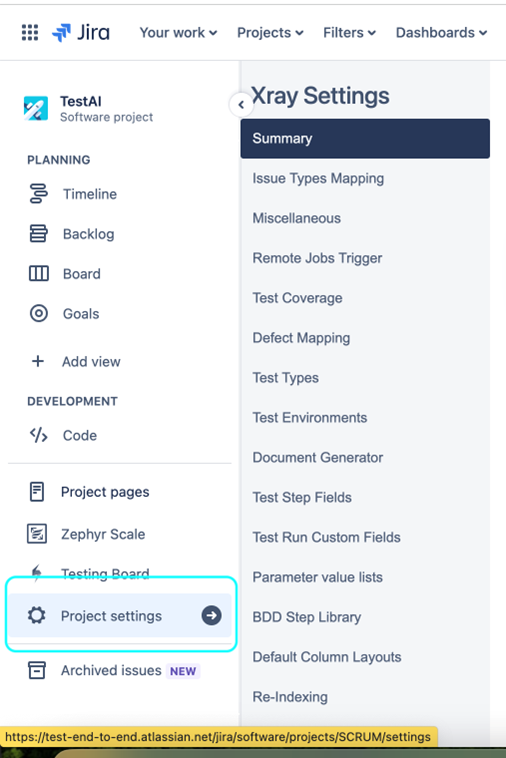Click the Zephyr Scale icon

(x=37, y=534)
